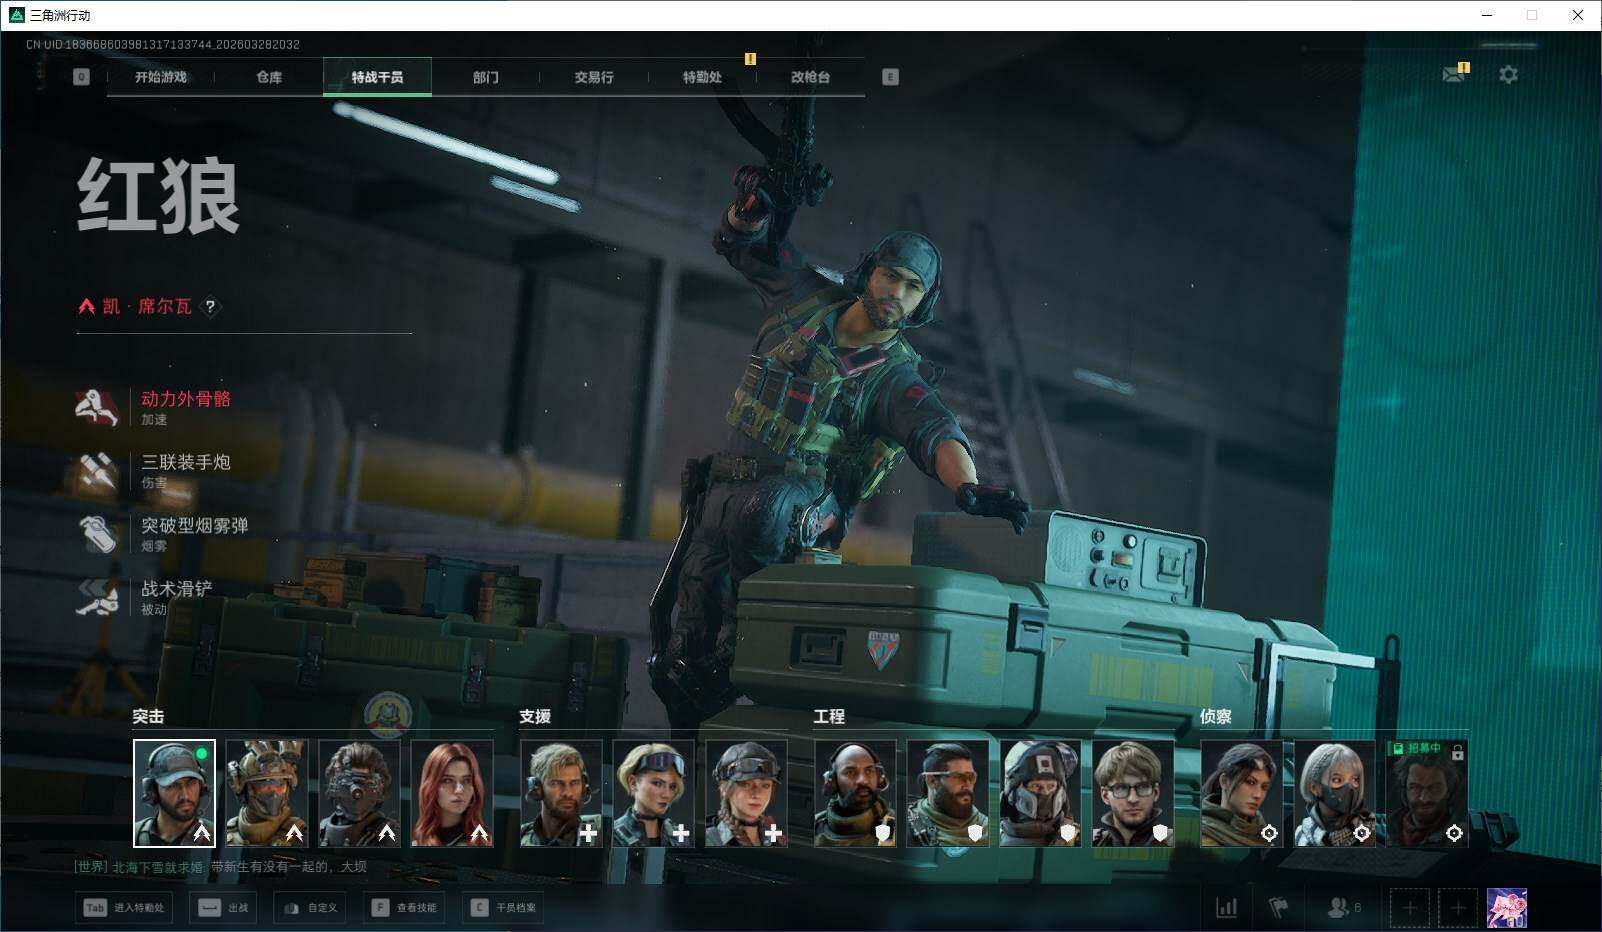Open the mail envelope icon

pyautogui.click(x=1454, y=74)
